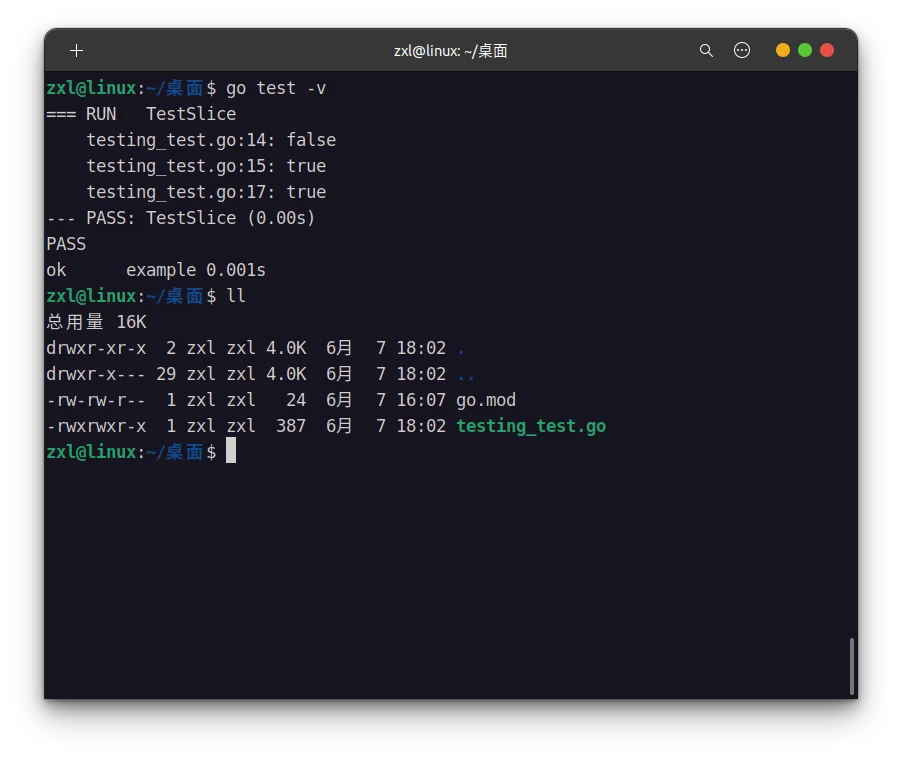The height and width of the screenshot is (759, 902).
Task: Click the terminal cursor at last prompt
Action: [x=231, y=450]
